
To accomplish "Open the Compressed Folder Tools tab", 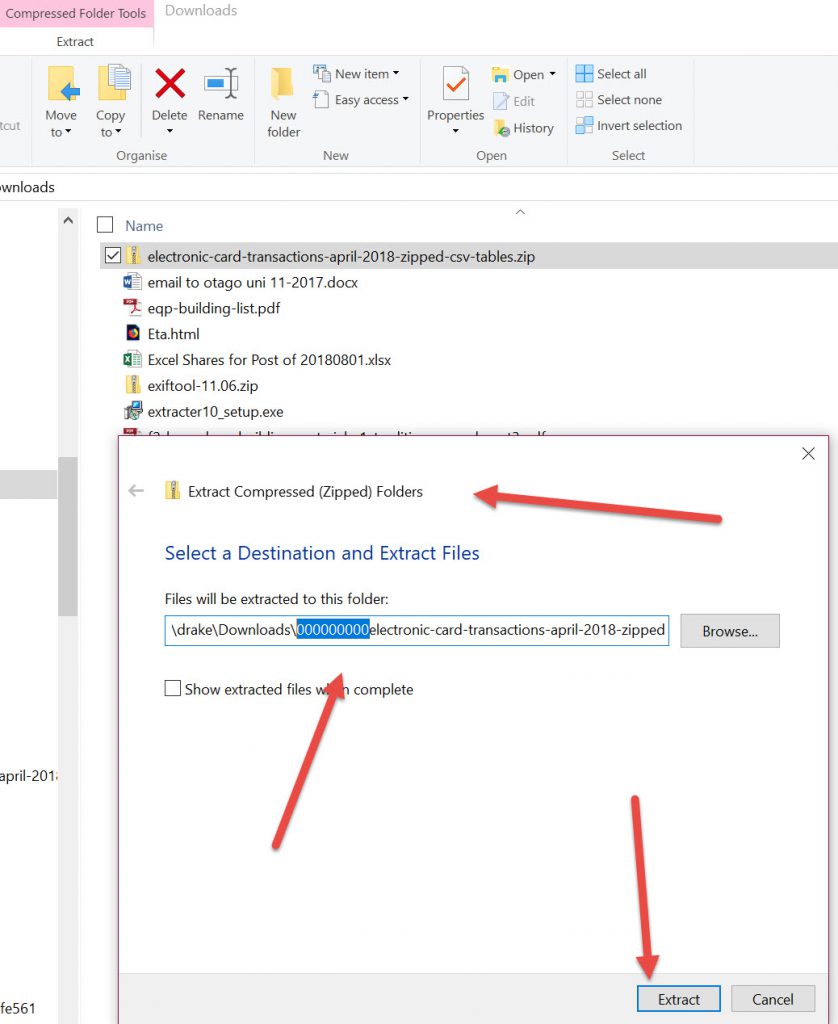I will [76, 14].
